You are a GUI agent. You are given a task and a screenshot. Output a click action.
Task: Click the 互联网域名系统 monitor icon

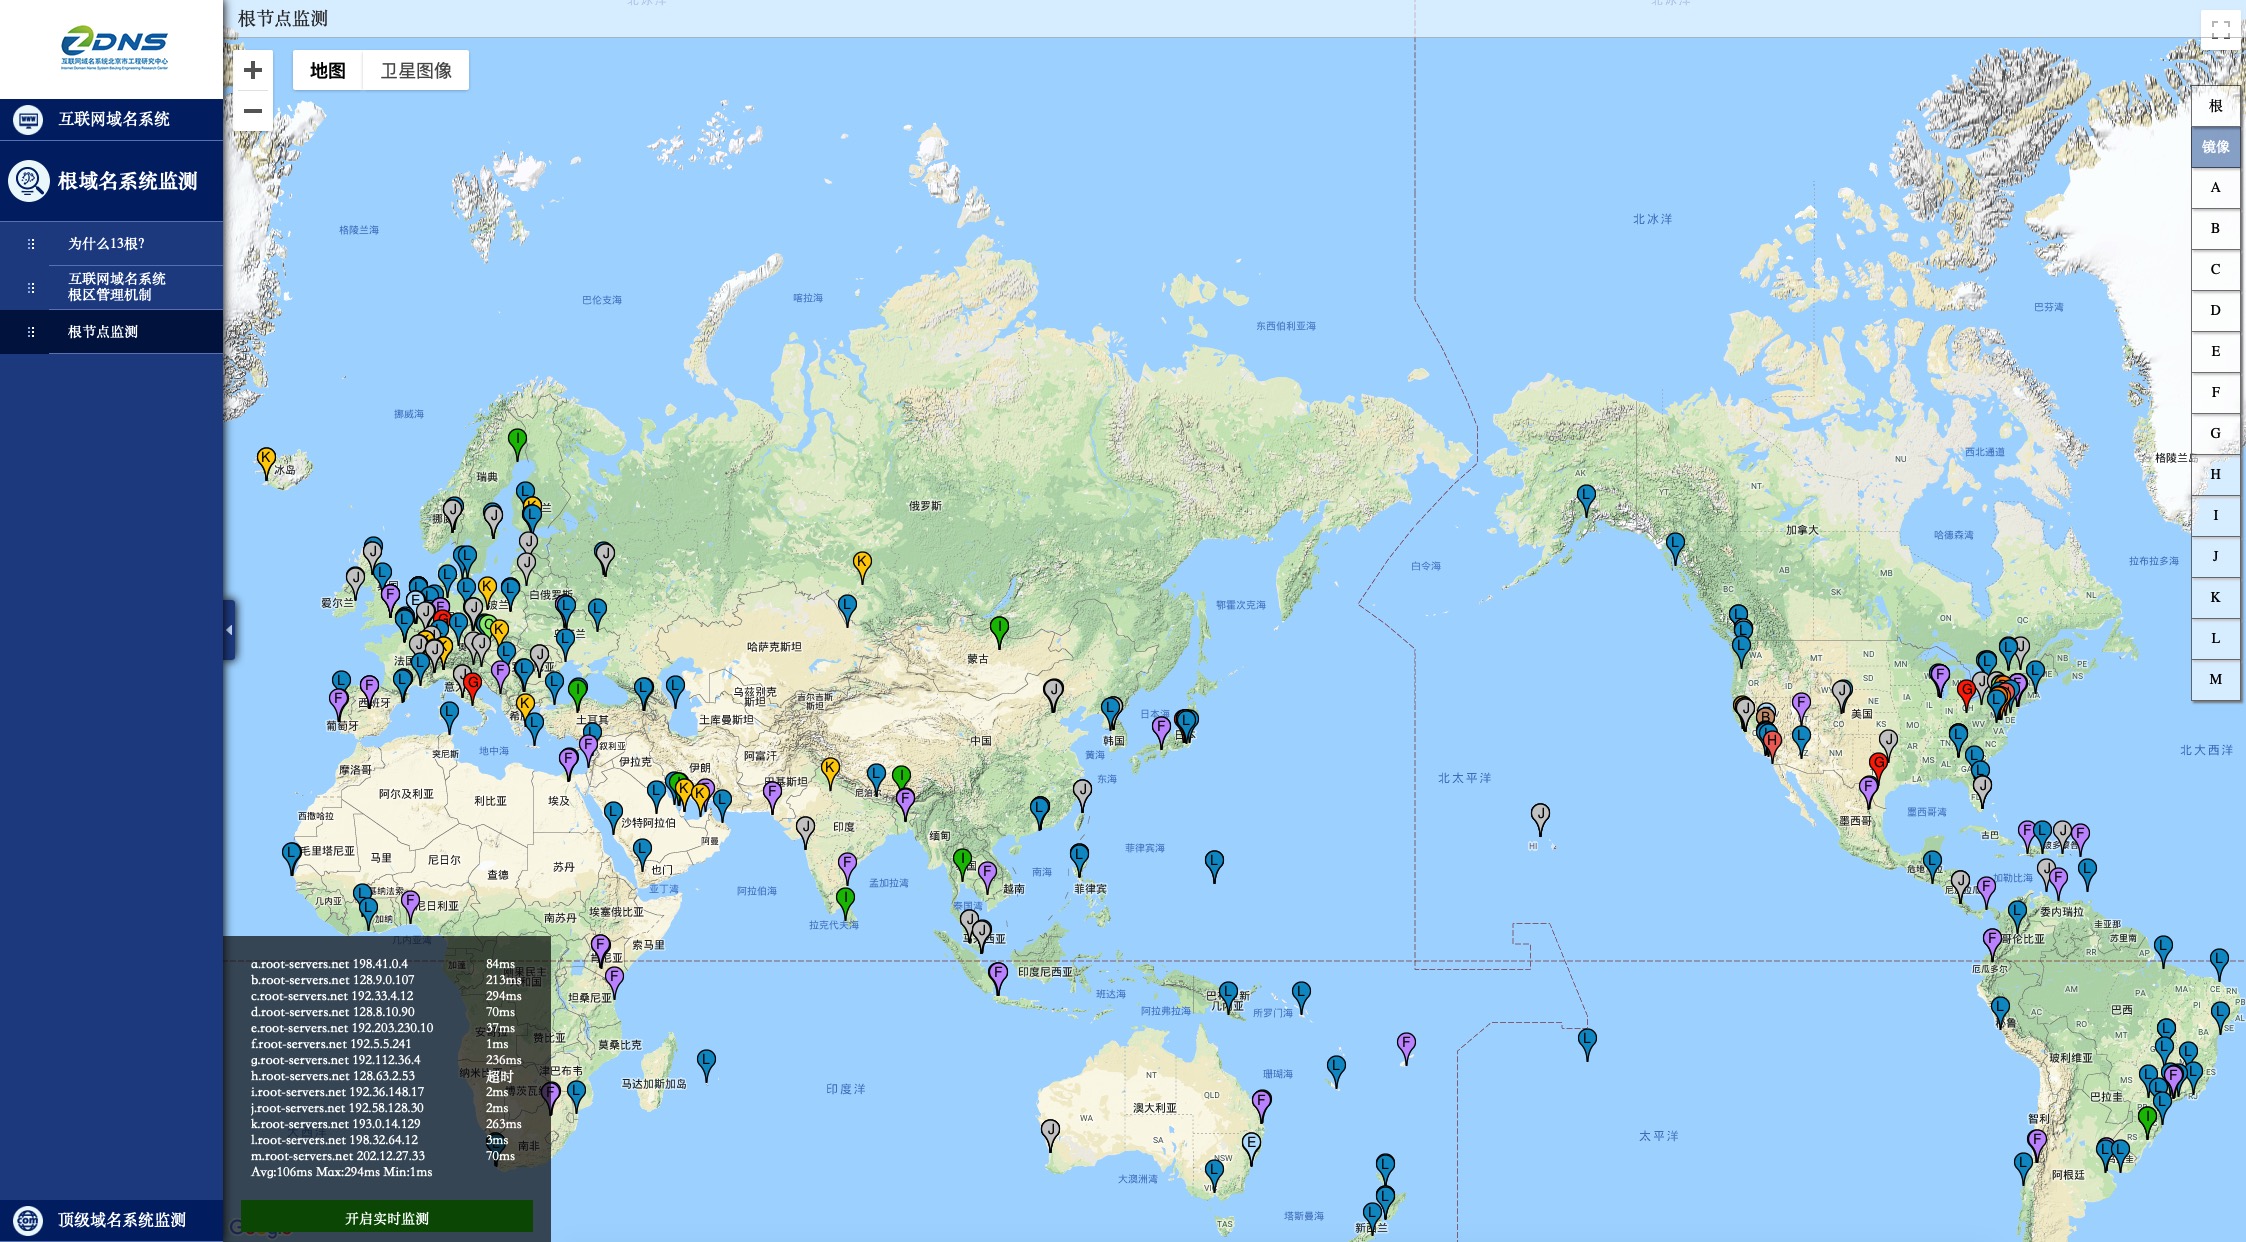coord(28,120)
